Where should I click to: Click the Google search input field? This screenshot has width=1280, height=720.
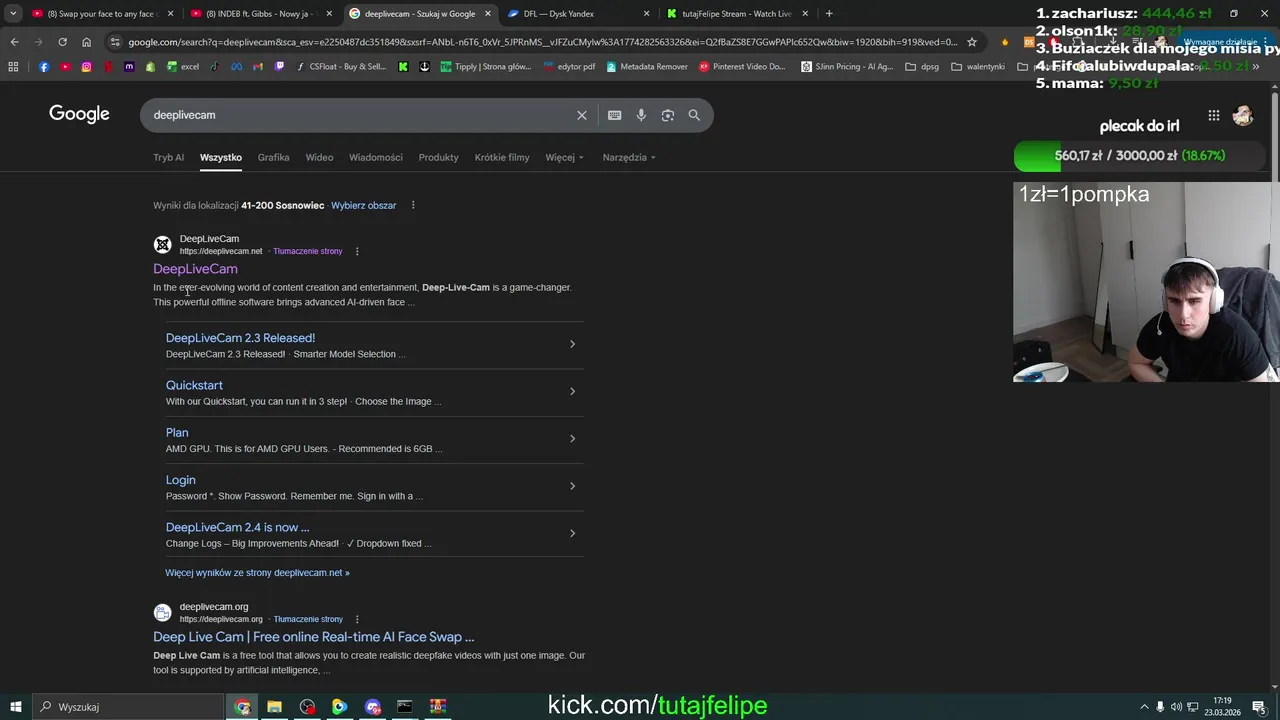[360, 115]
